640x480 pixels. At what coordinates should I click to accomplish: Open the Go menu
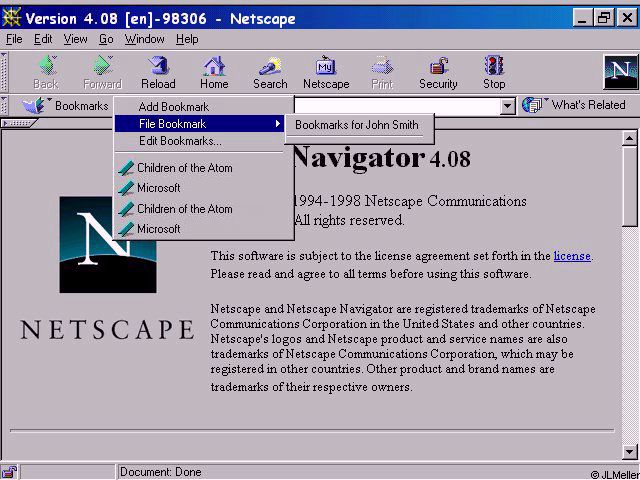106,39
